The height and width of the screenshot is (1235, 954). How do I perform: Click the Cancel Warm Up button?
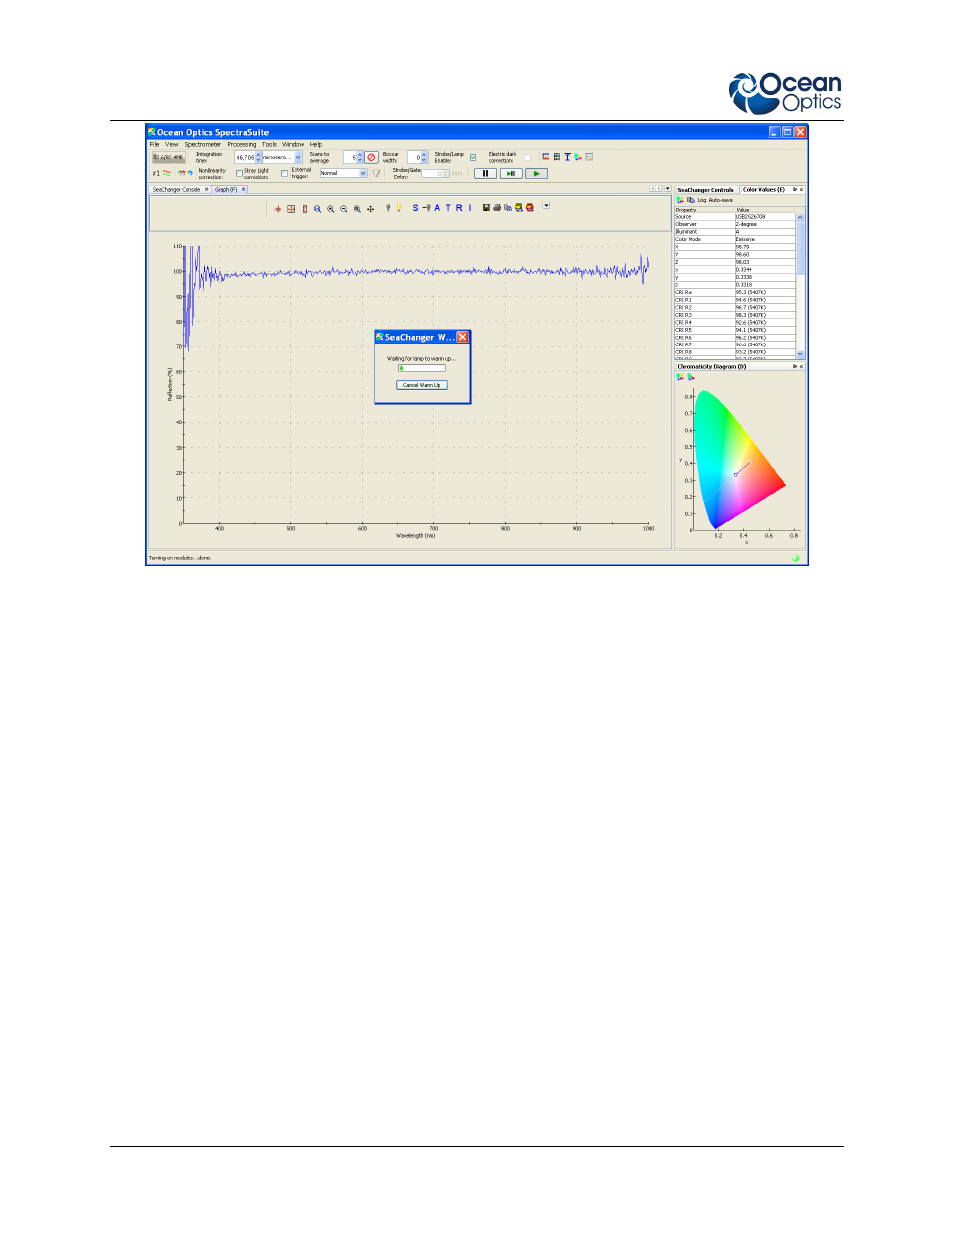(422, 385)
